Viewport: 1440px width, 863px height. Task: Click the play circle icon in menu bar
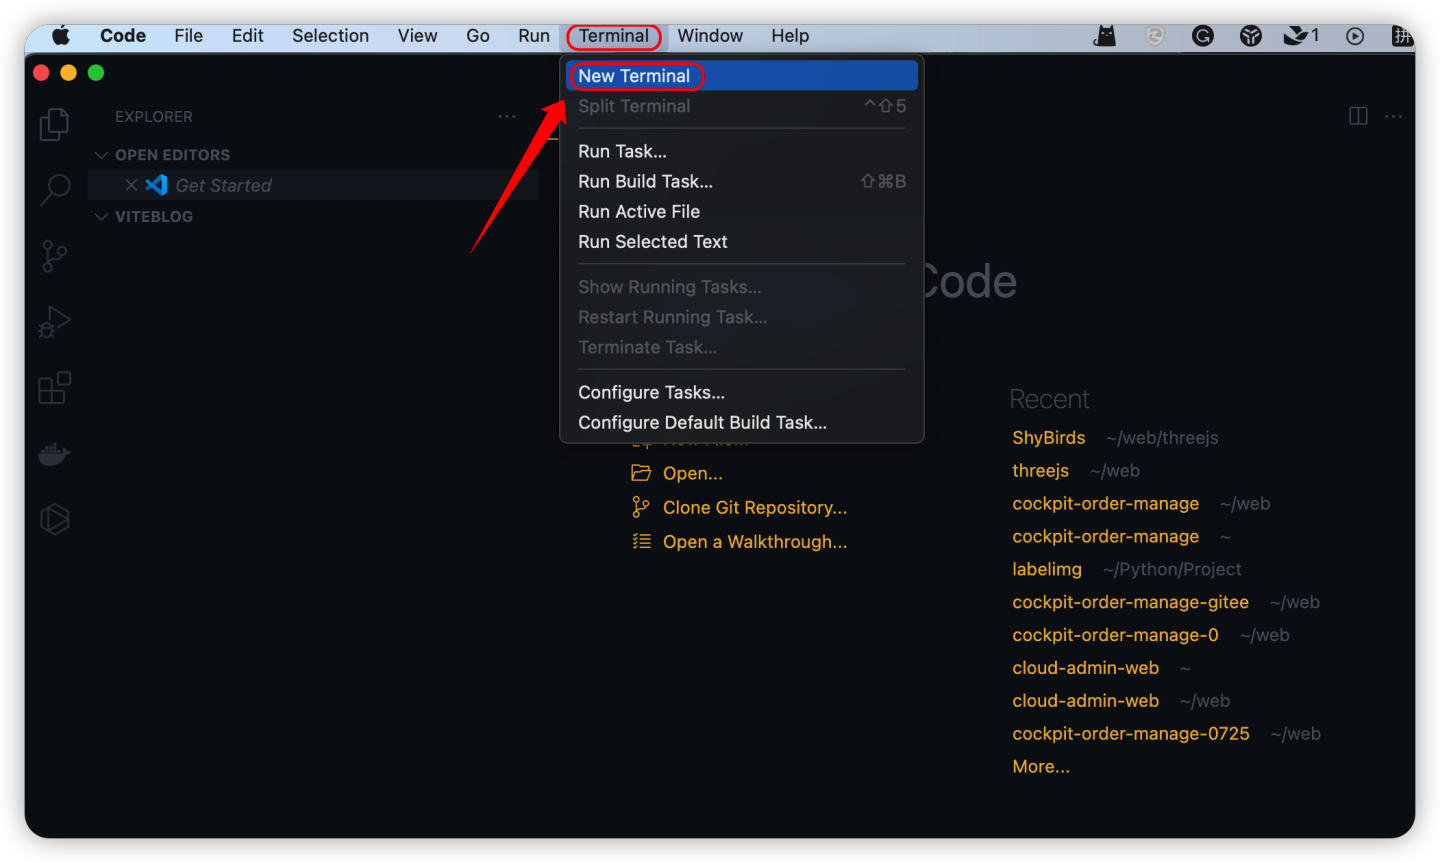[x=1354, y=36]
